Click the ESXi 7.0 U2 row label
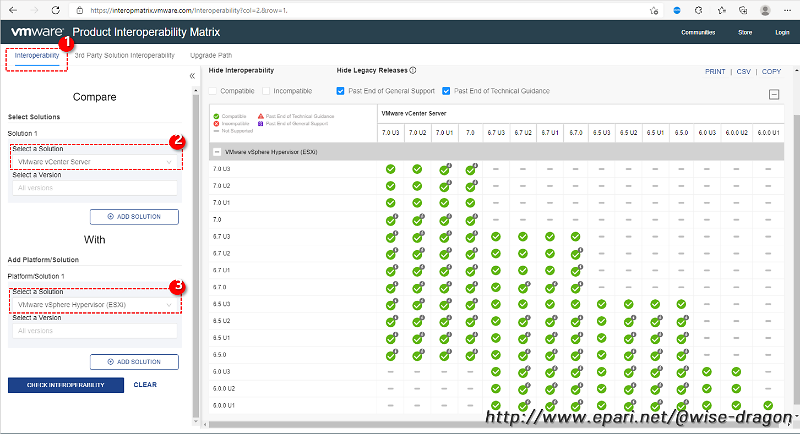Image resolution: width=800 pixels, height=434 pixels. click(x=221, y=186)
